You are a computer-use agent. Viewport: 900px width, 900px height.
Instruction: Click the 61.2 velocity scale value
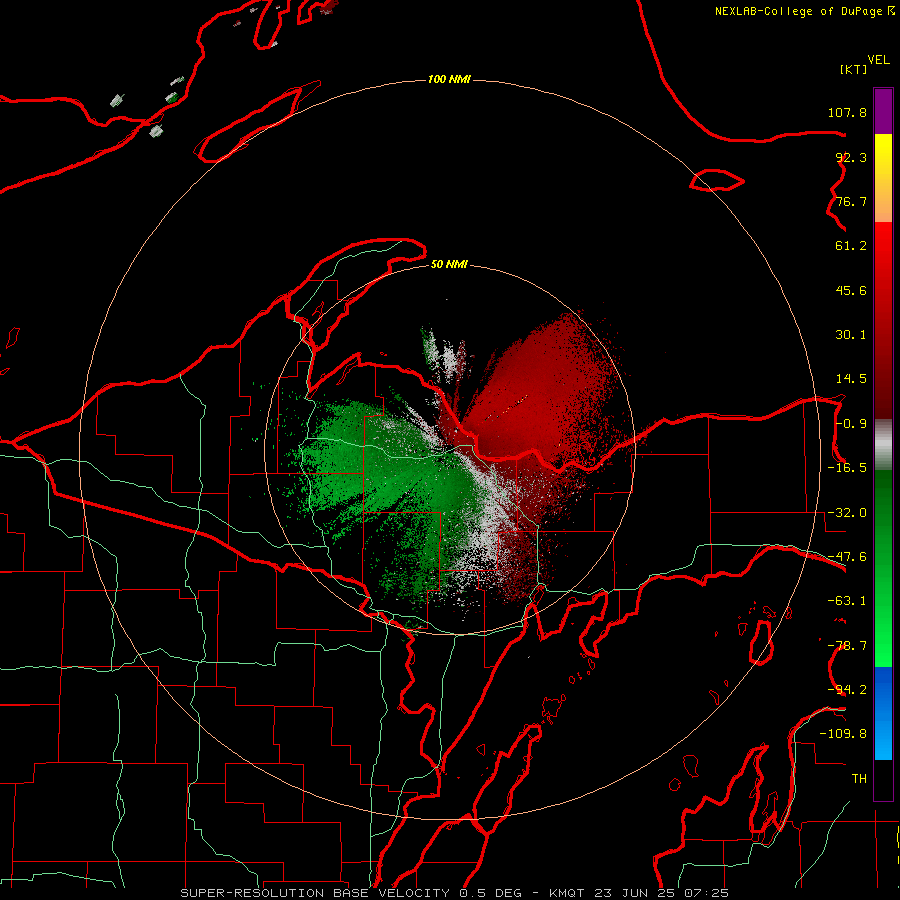[x=851, y=246]
